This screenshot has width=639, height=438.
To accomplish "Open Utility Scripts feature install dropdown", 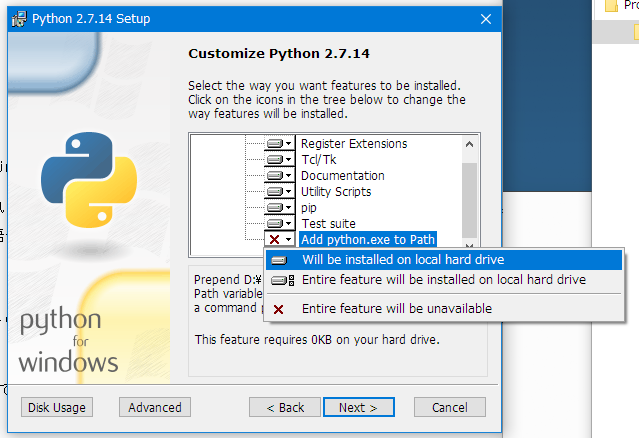I will point(279,191).
